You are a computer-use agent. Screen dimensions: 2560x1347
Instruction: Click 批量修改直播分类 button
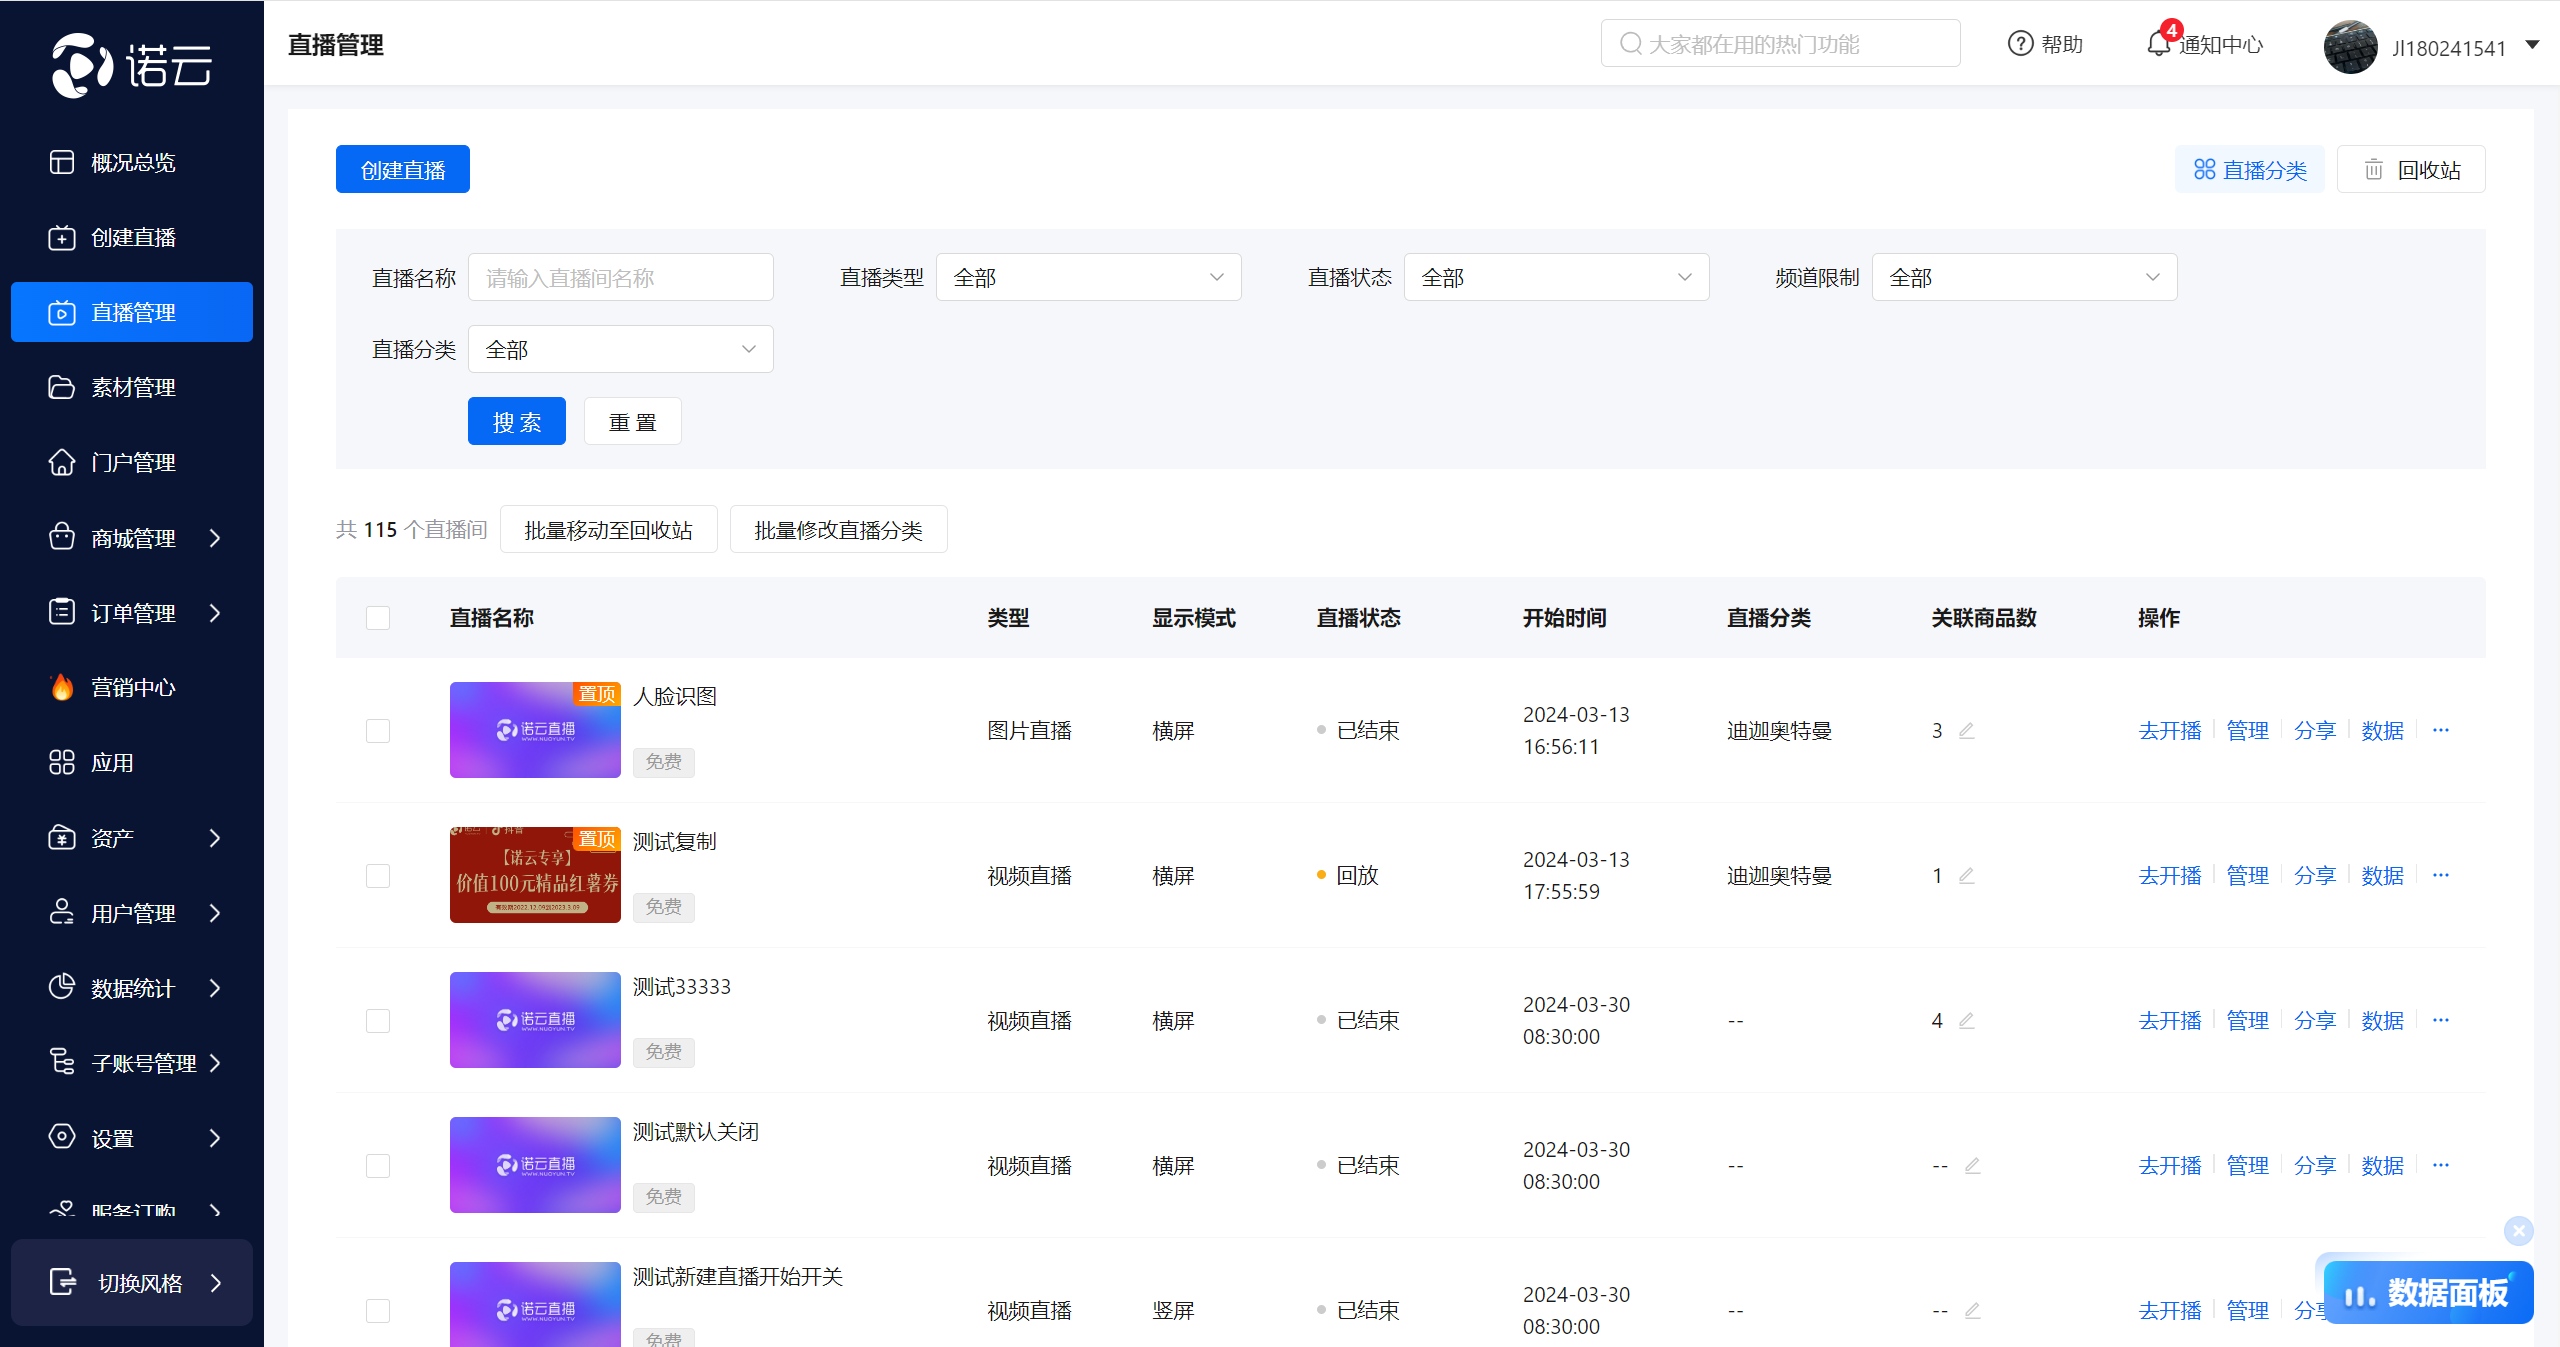[x=838, y=529]
